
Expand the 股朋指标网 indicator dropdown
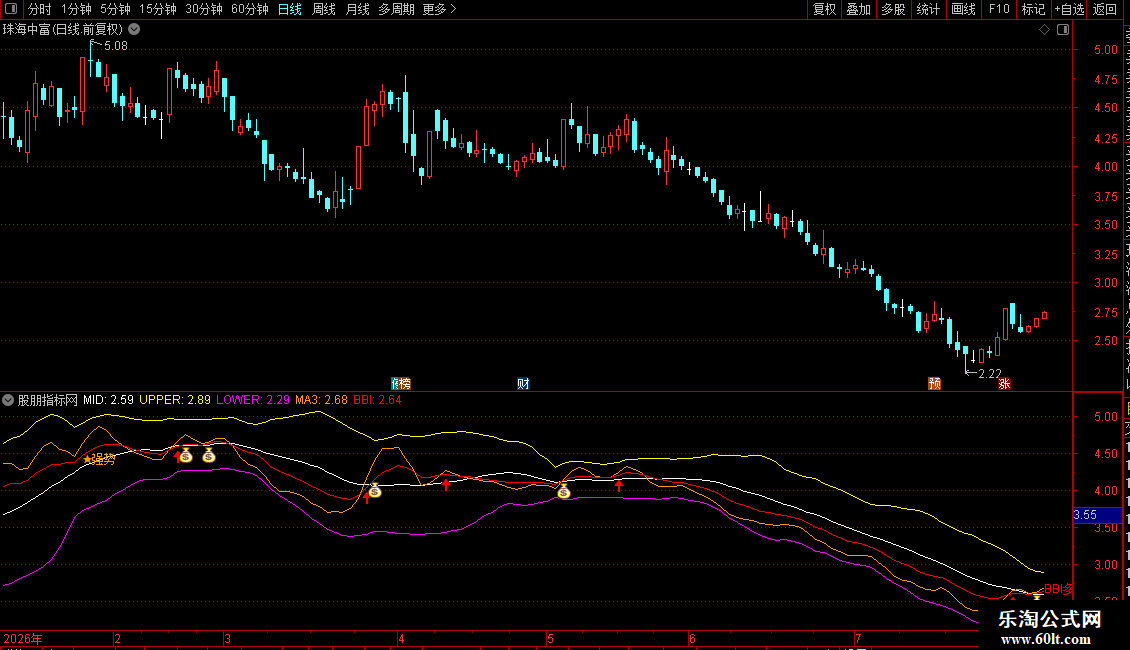8,400
